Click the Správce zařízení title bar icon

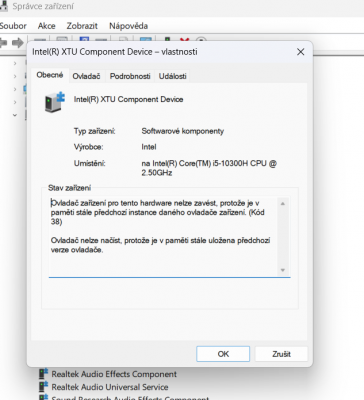point(4,6)
